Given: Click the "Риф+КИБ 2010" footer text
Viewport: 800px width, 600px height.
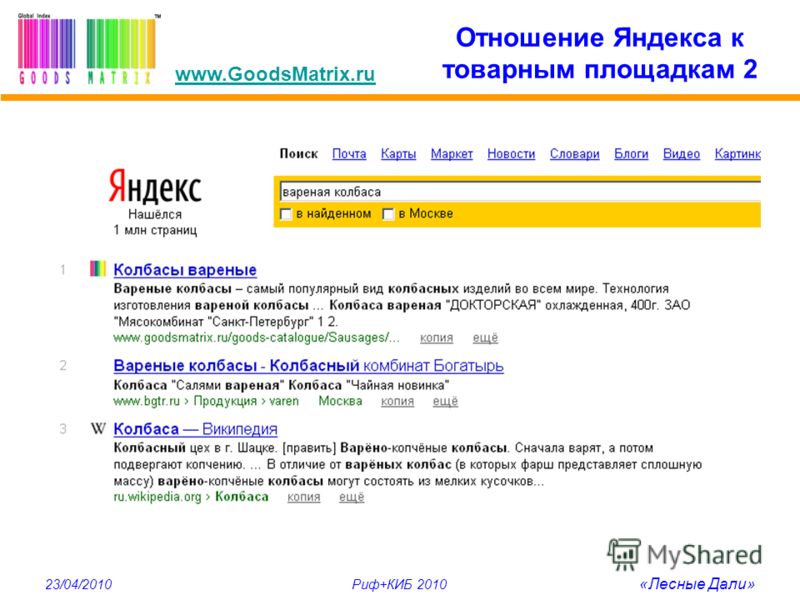Looking at the screenshot, I should pos(399,584).
